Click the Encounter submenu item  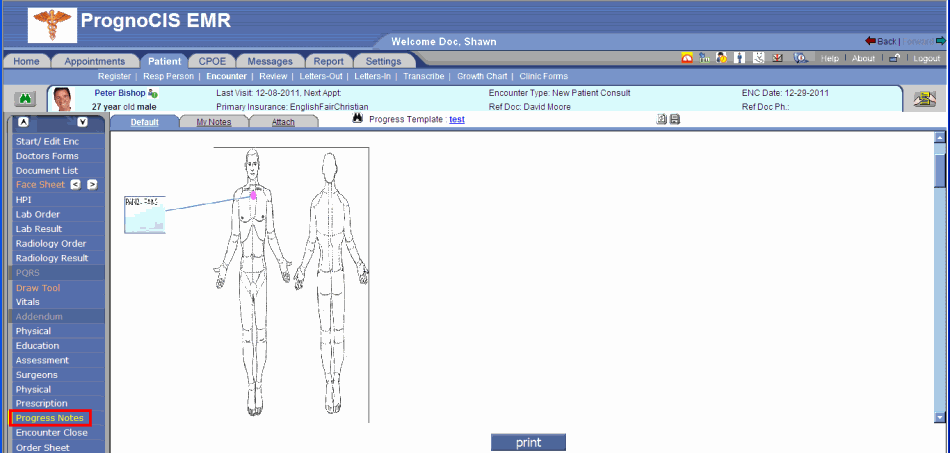point(226,76)
